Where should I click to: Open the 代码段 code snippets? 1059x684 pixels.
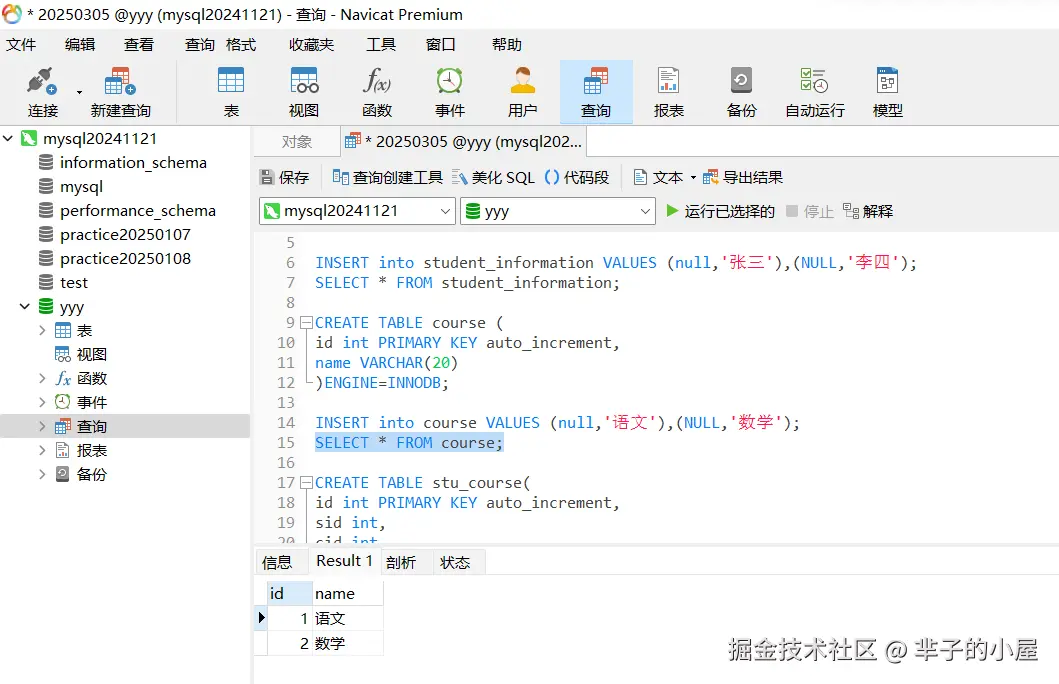point(577,178)
